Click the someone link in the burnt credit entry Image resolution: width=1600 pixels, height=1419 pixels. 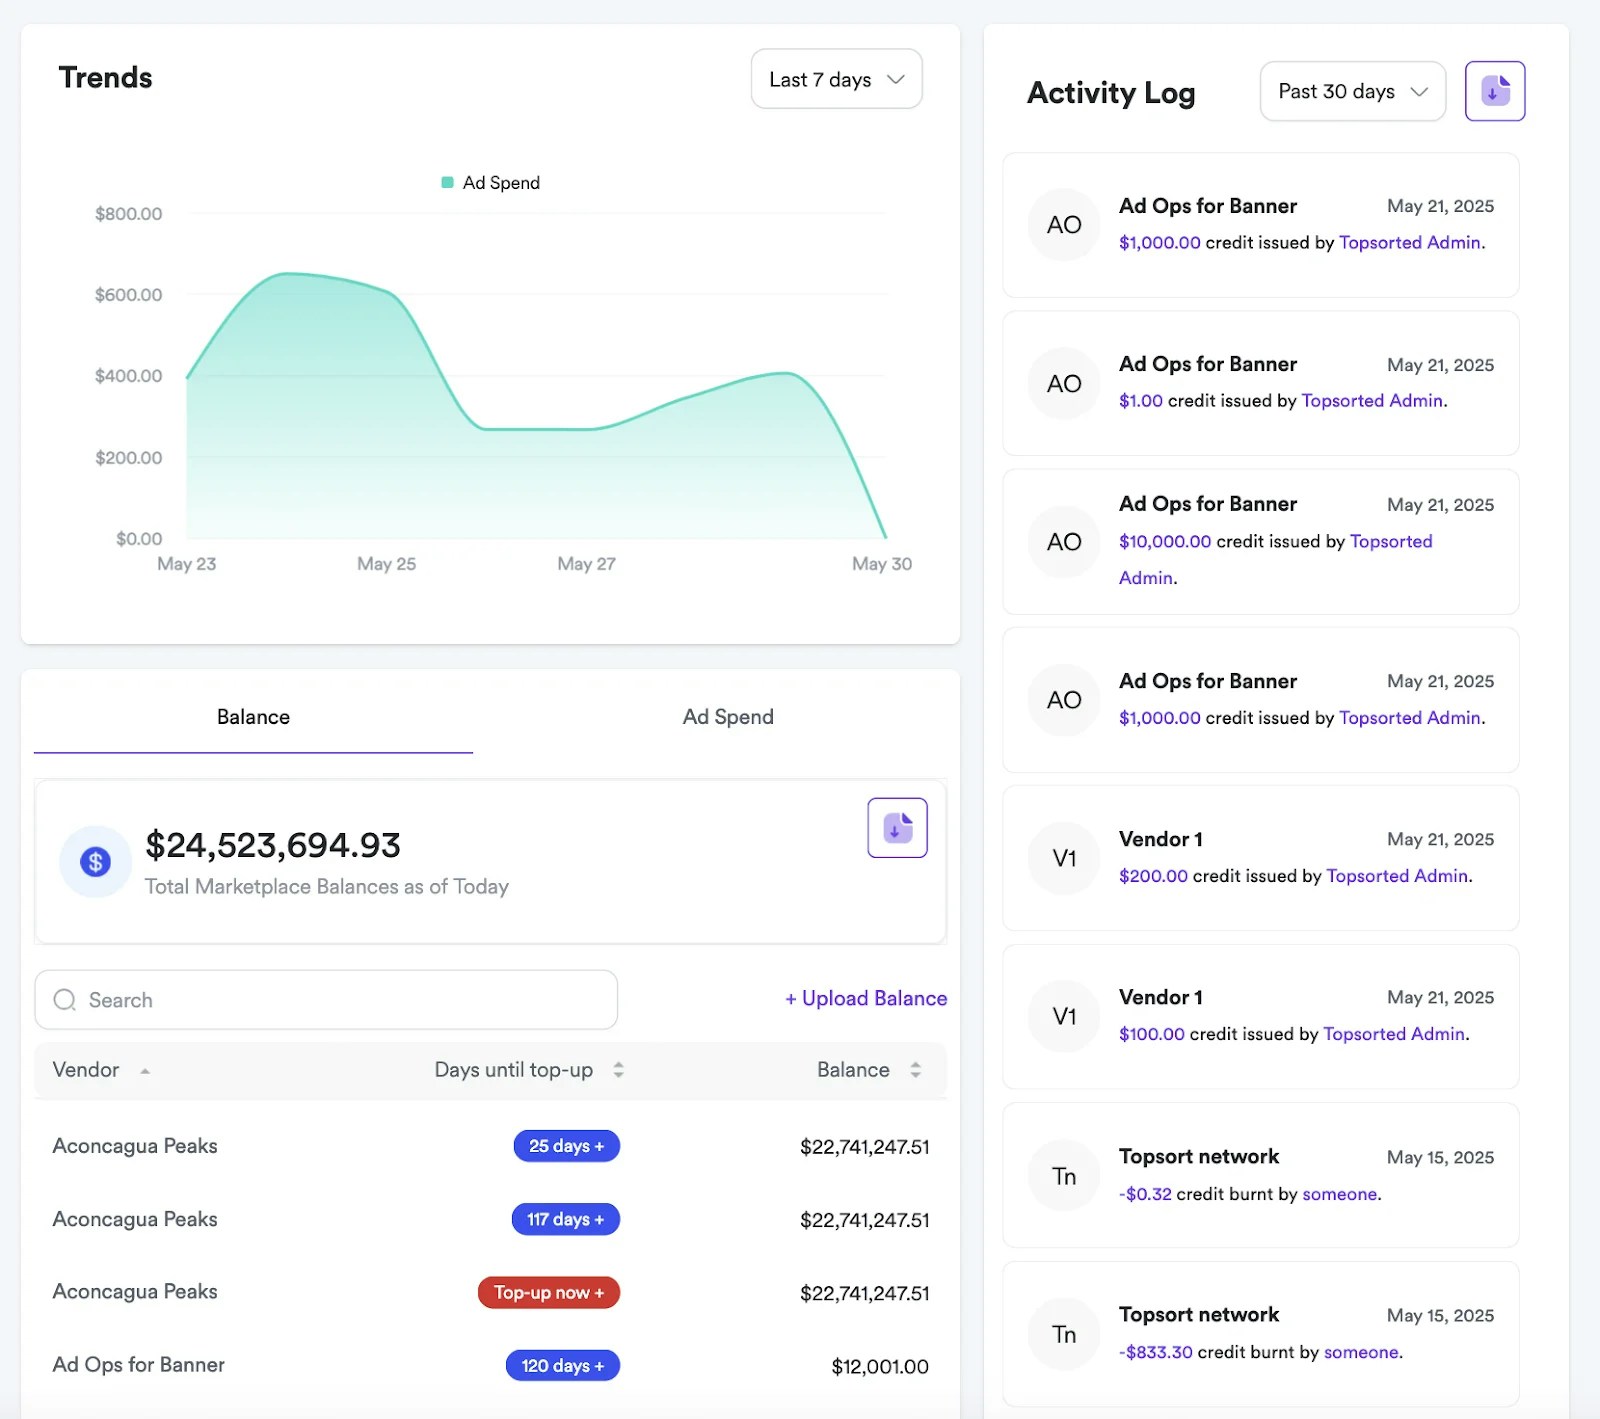[1340, 1194]
